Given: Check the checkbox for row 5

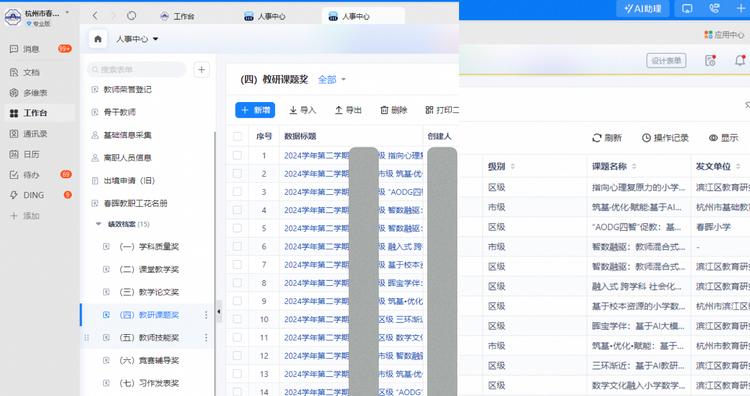Looking at the screenshot, I should [x=237, y=228].
